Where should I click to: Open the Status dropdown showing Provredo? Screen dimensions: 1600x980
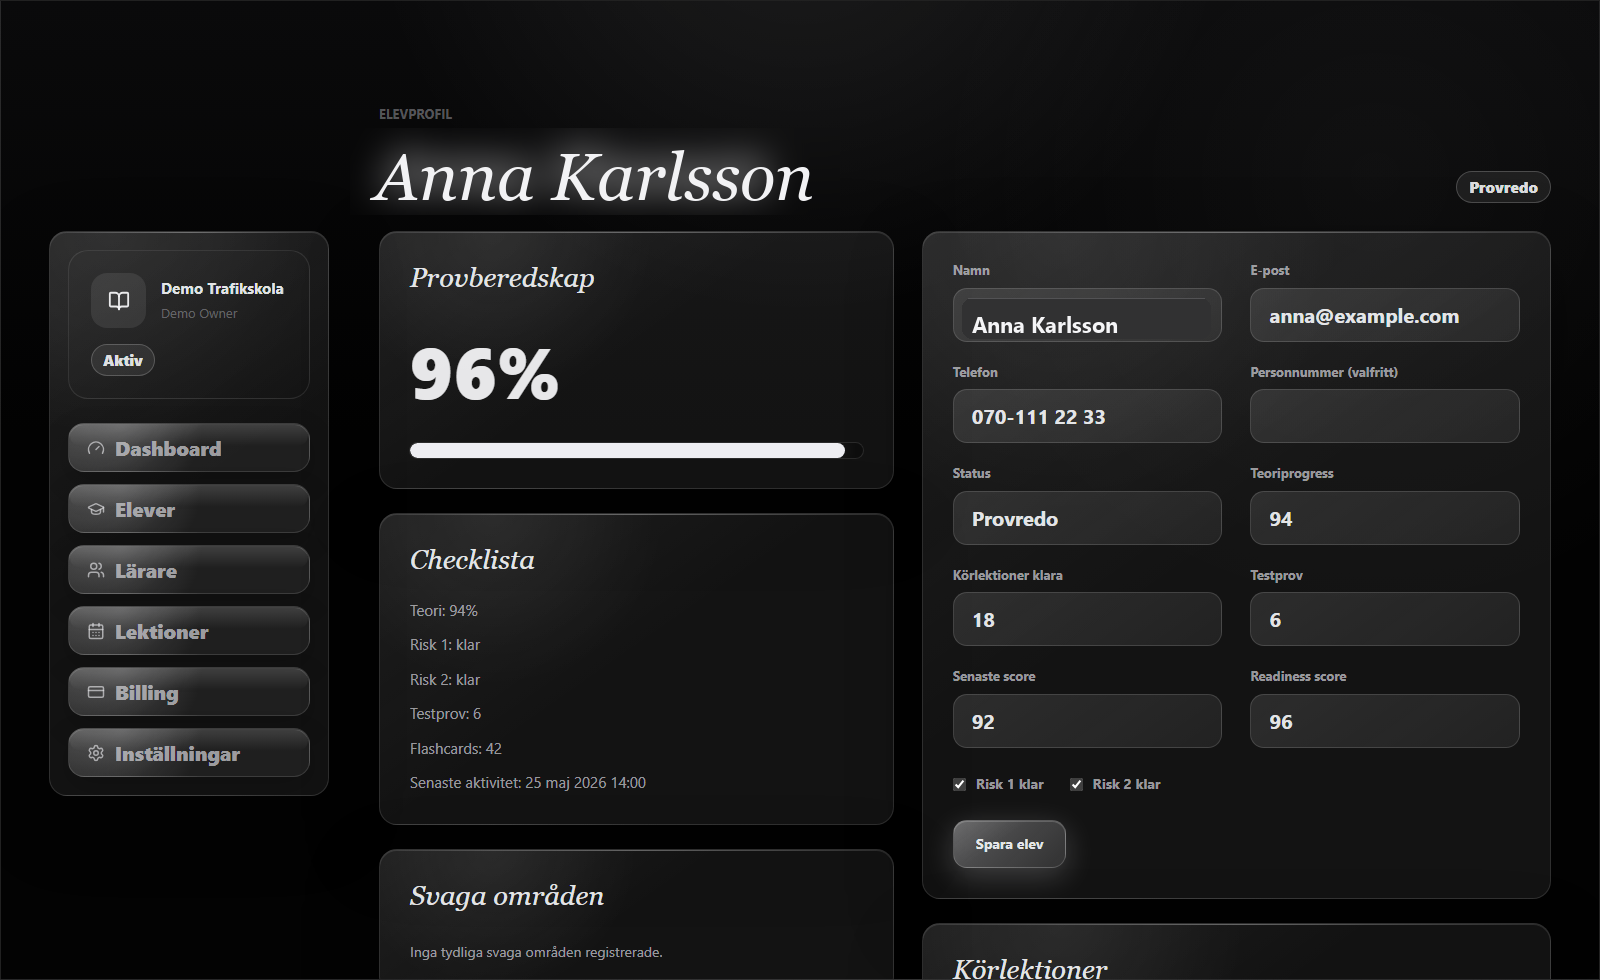click(1087, 518)
